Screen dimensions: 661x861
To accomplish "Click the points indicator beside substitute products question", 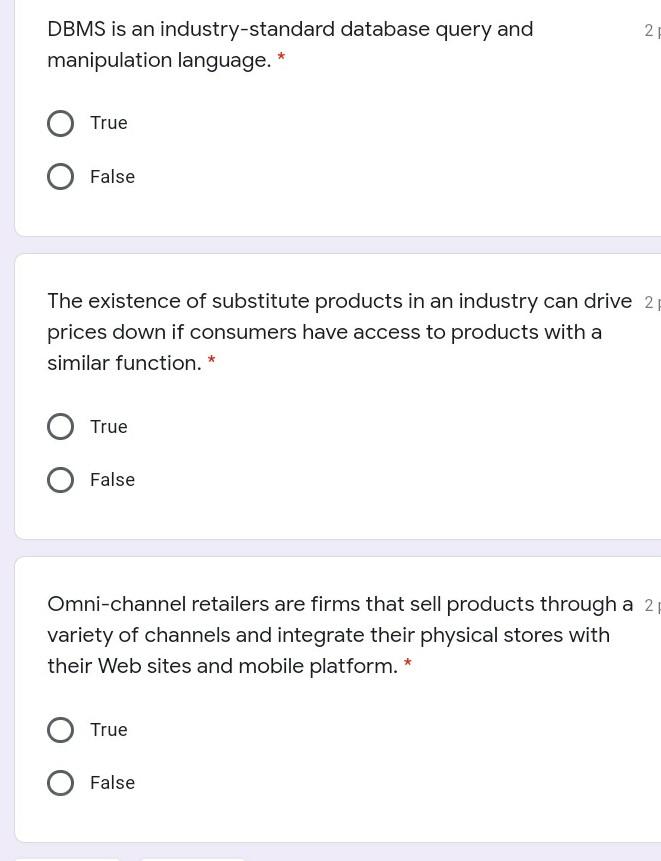I will (651, 303).
